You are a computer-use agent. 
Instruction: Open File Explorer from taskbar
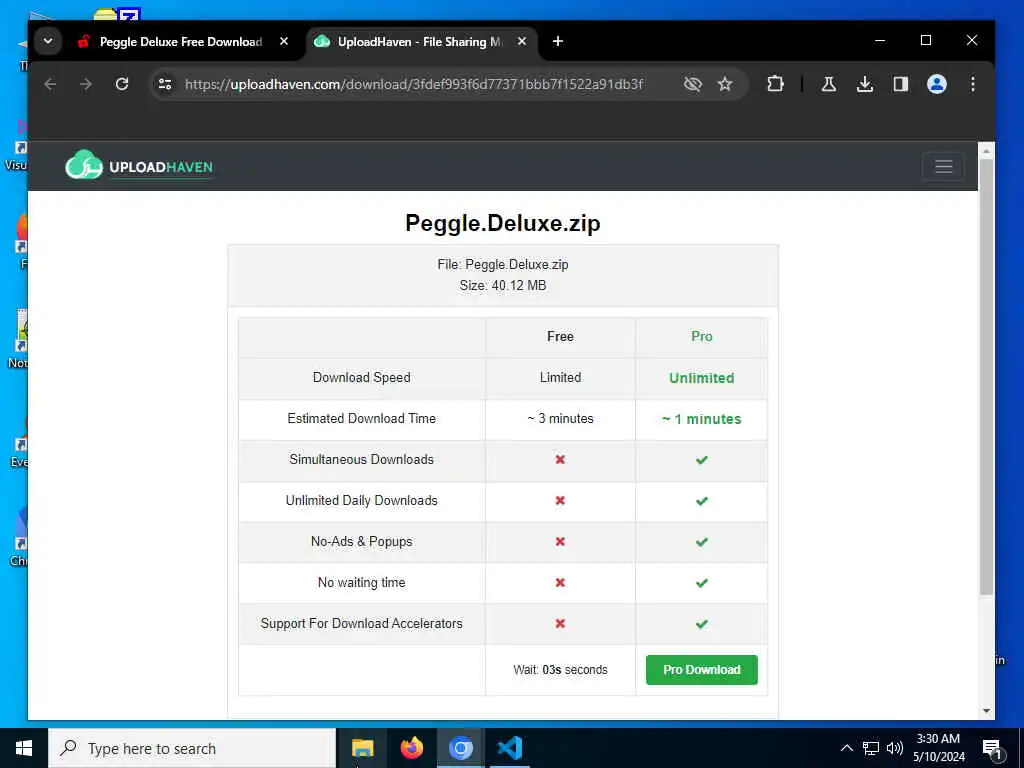pos(362,748)
